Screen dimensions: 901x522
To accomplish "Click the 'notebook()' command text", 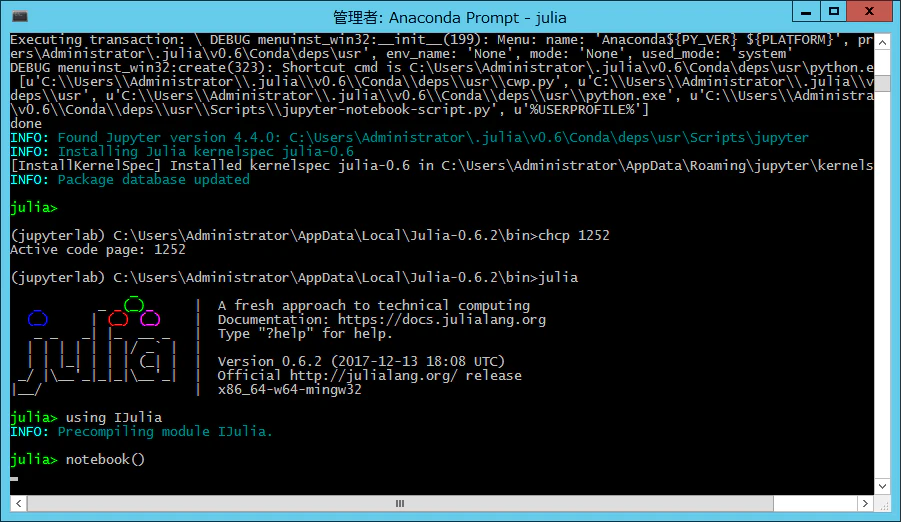I will (x=105, y=459).
